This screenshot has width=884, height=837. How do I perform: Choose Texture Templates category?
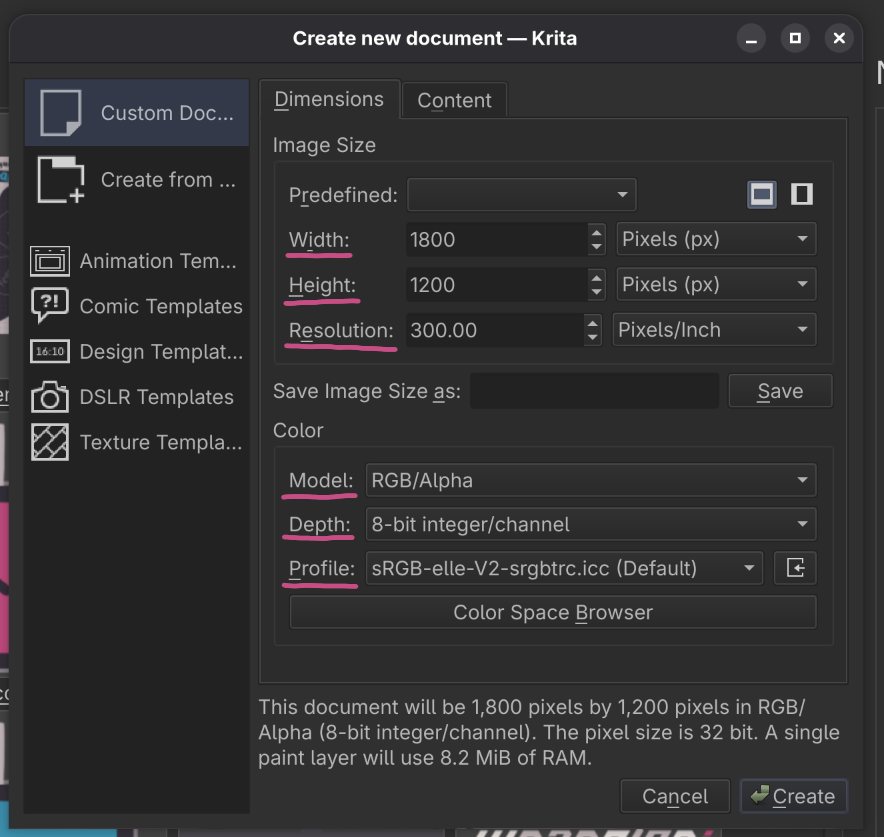[136, 442]
